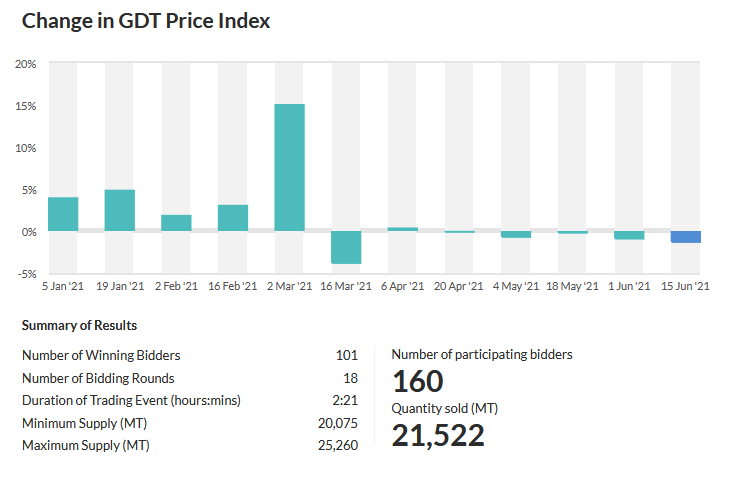This screenshot has height=493, width=731.
Task: Click the 2 Feb '21 bar
Action: 176,223
